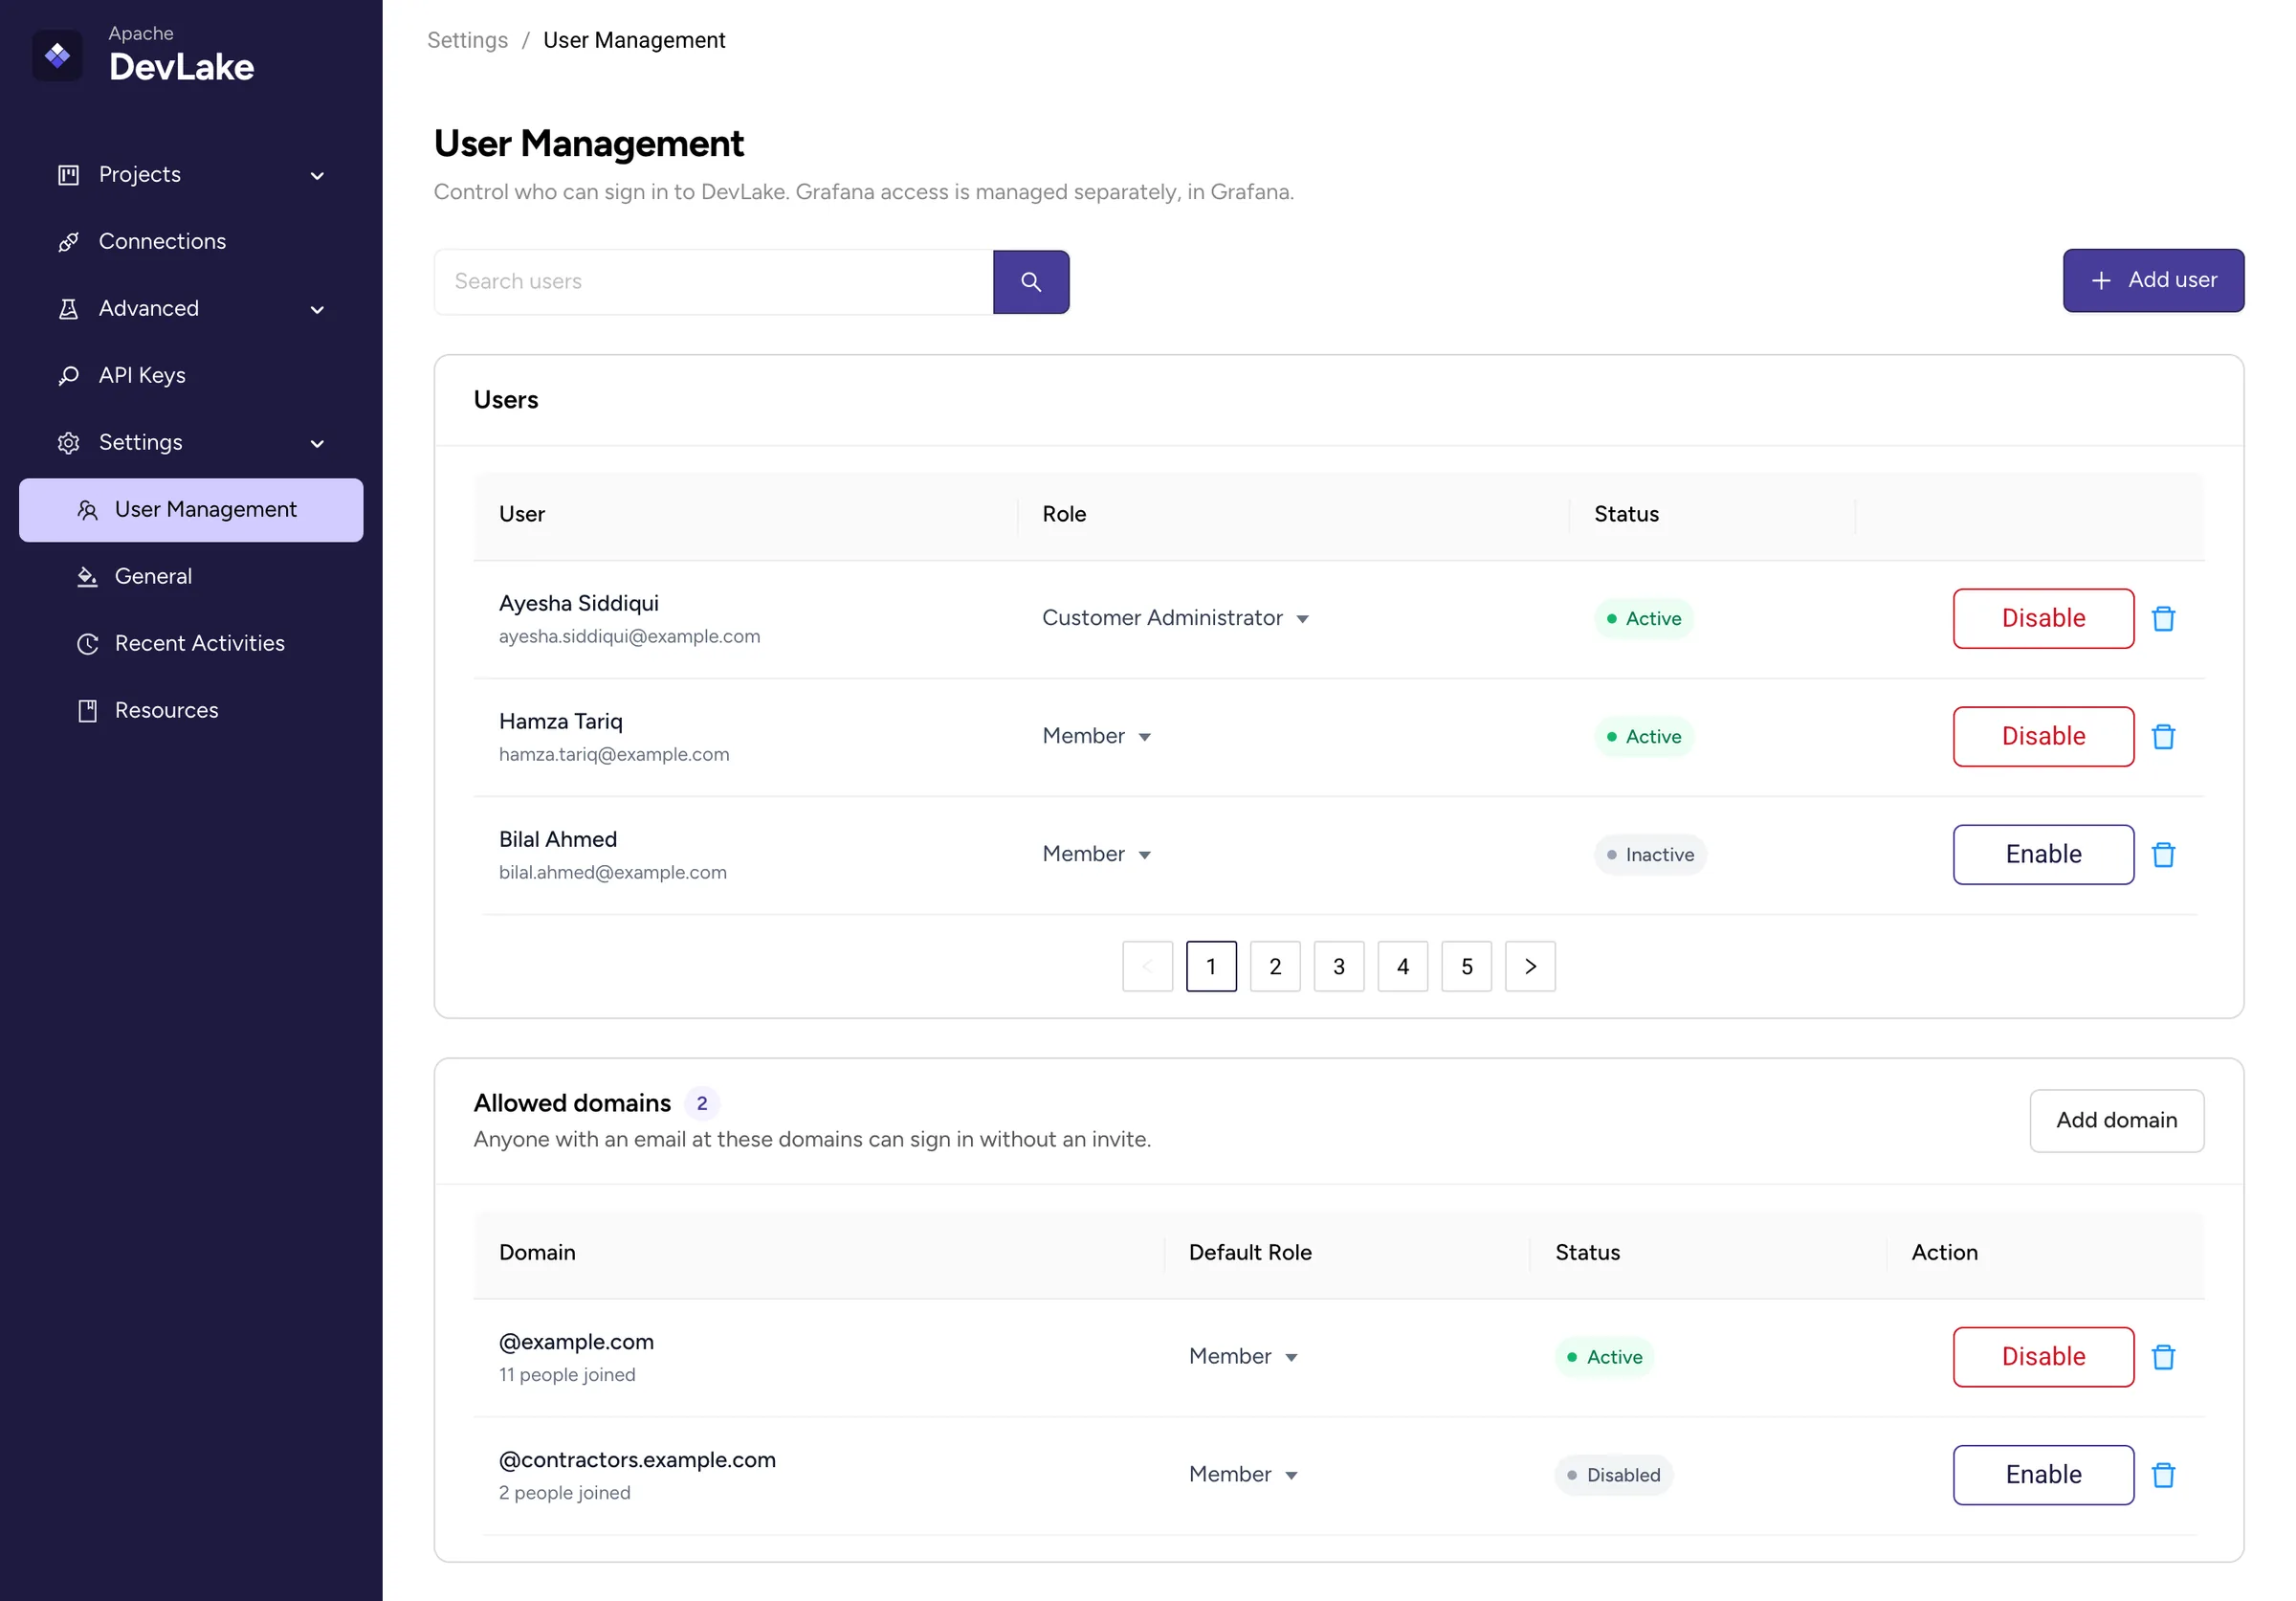Click into the Search users field
This screenshot has height=1601, width=2296.
click(714, 282)
